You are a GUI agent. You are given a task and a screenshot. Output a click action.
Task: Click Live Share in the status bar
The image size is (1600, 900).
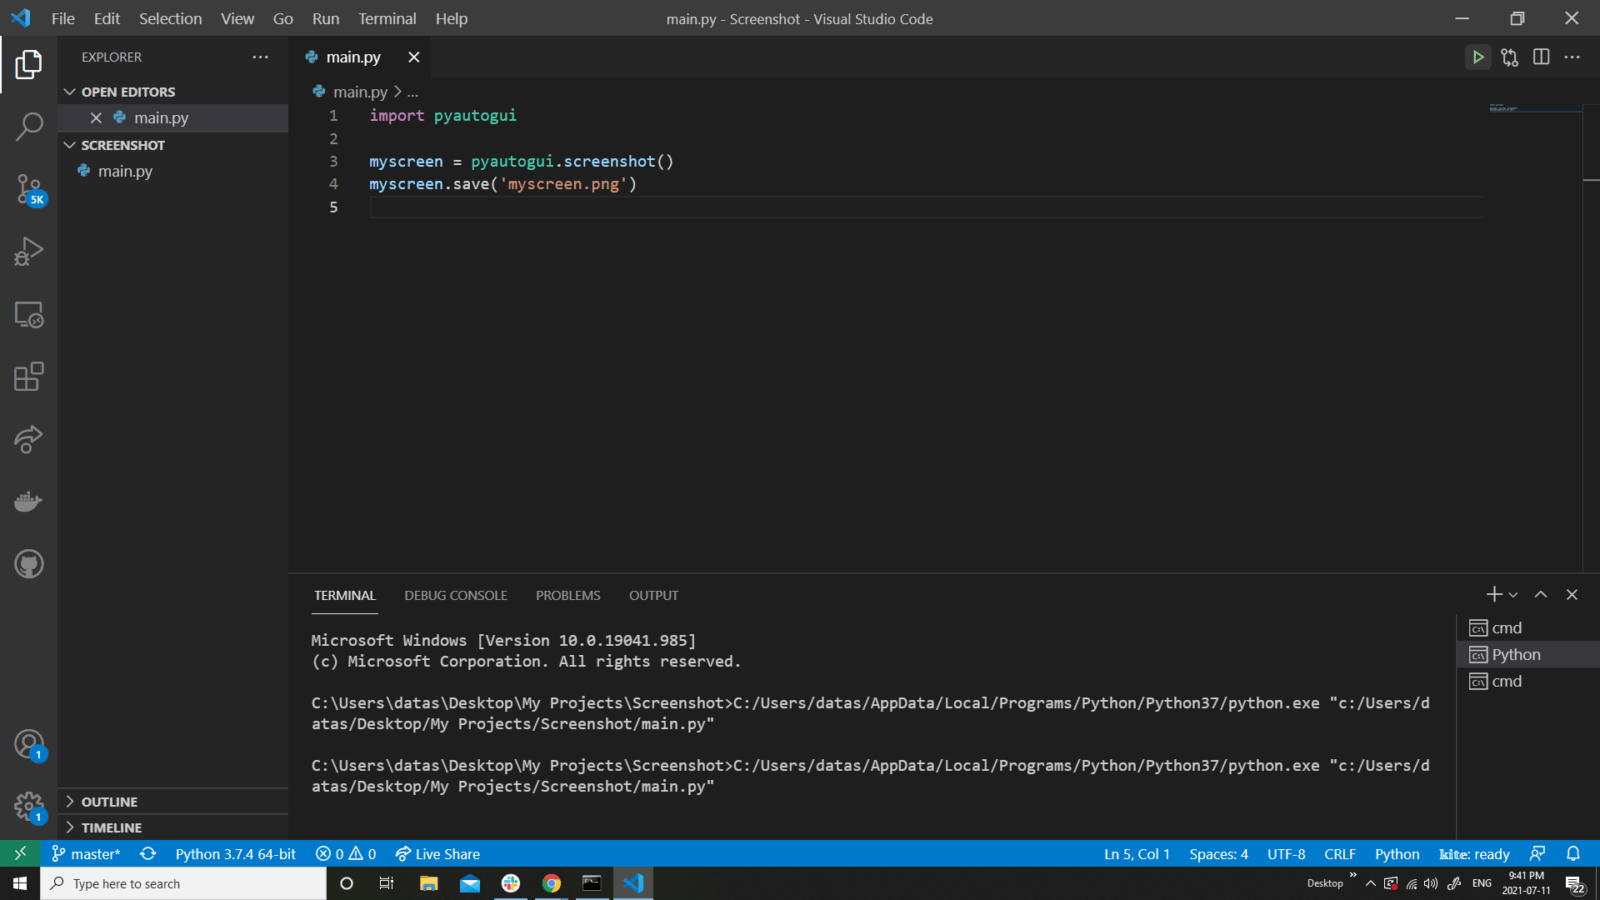pos(438,853)
